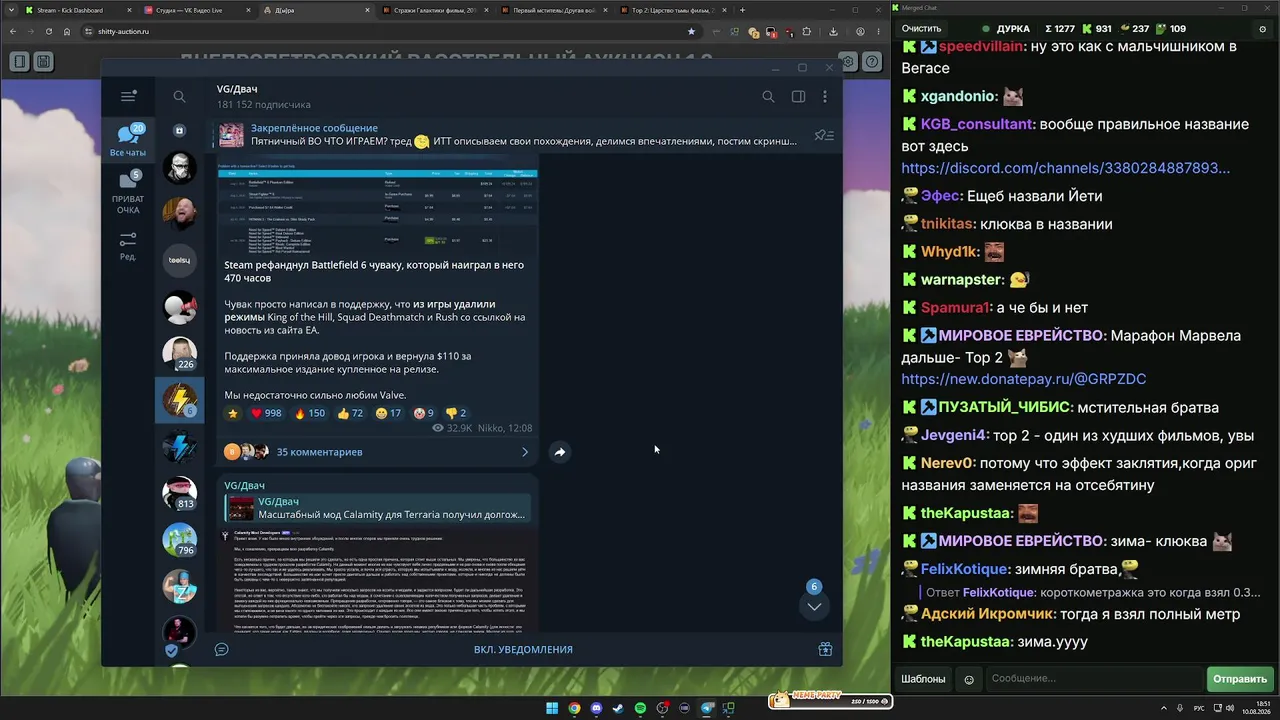Open the chat with 796 unread messages

point(180,540)
